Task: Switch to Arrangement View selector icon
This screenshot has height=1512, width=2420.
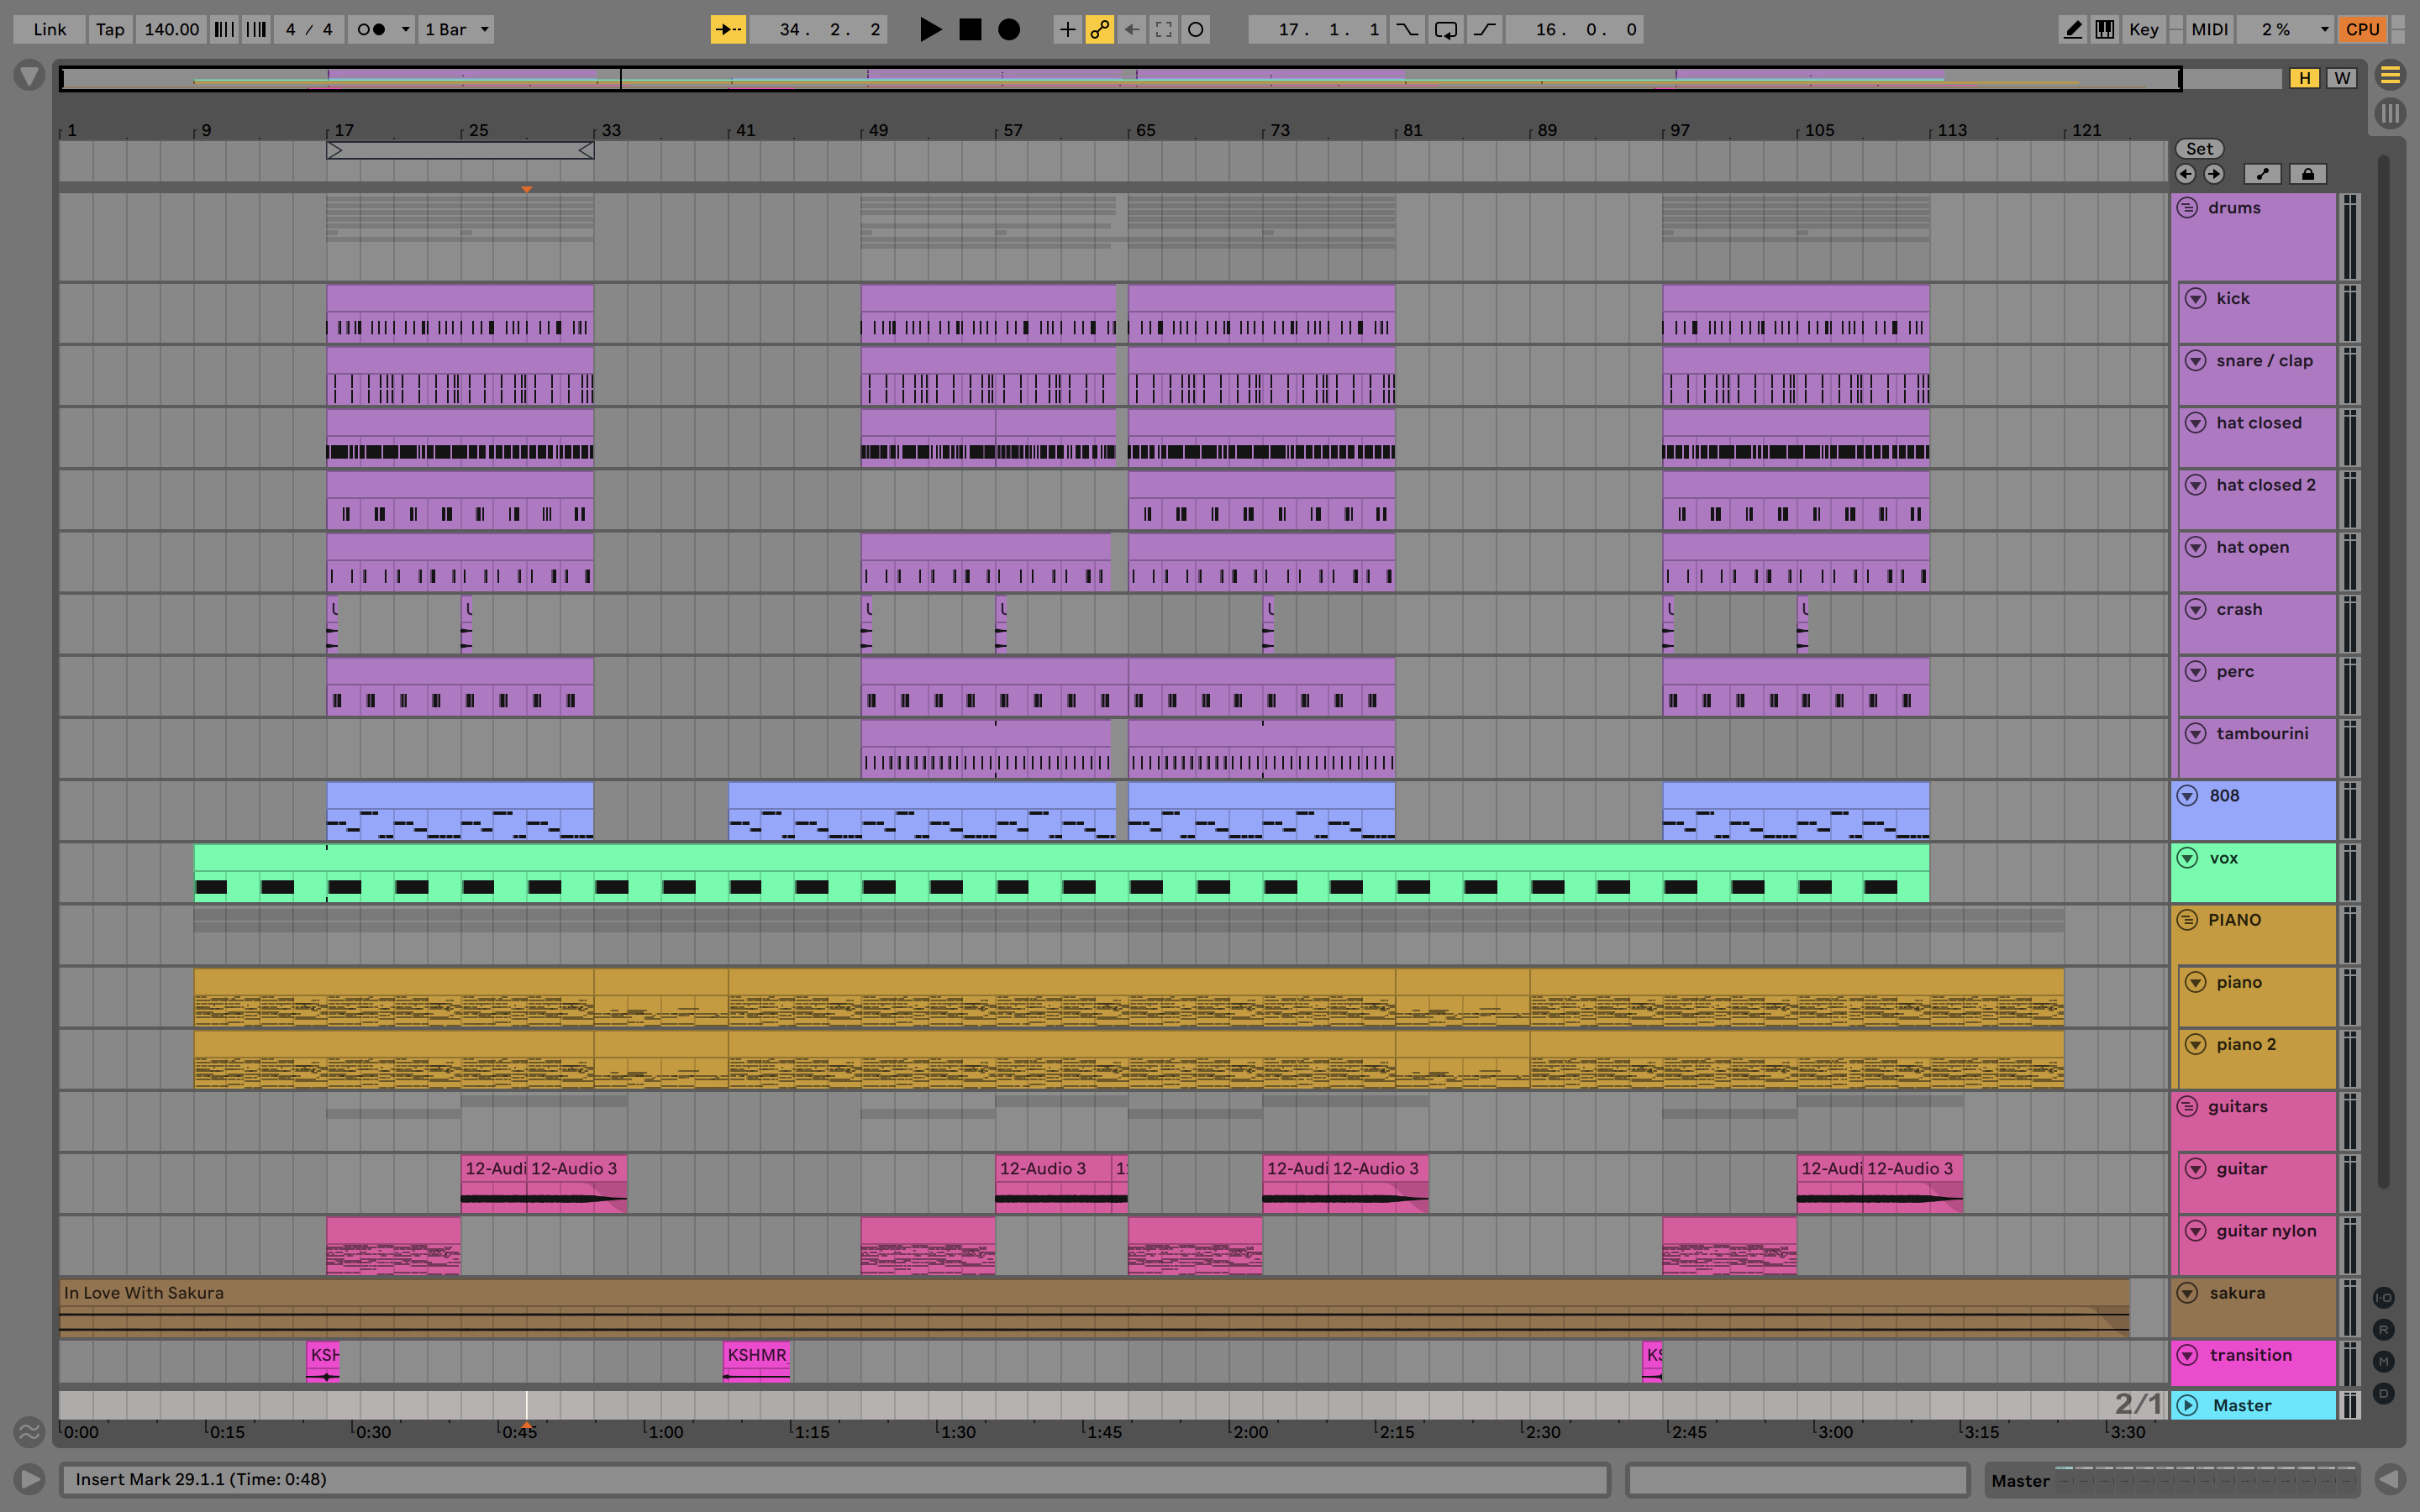Action: tap(2390, 75)
